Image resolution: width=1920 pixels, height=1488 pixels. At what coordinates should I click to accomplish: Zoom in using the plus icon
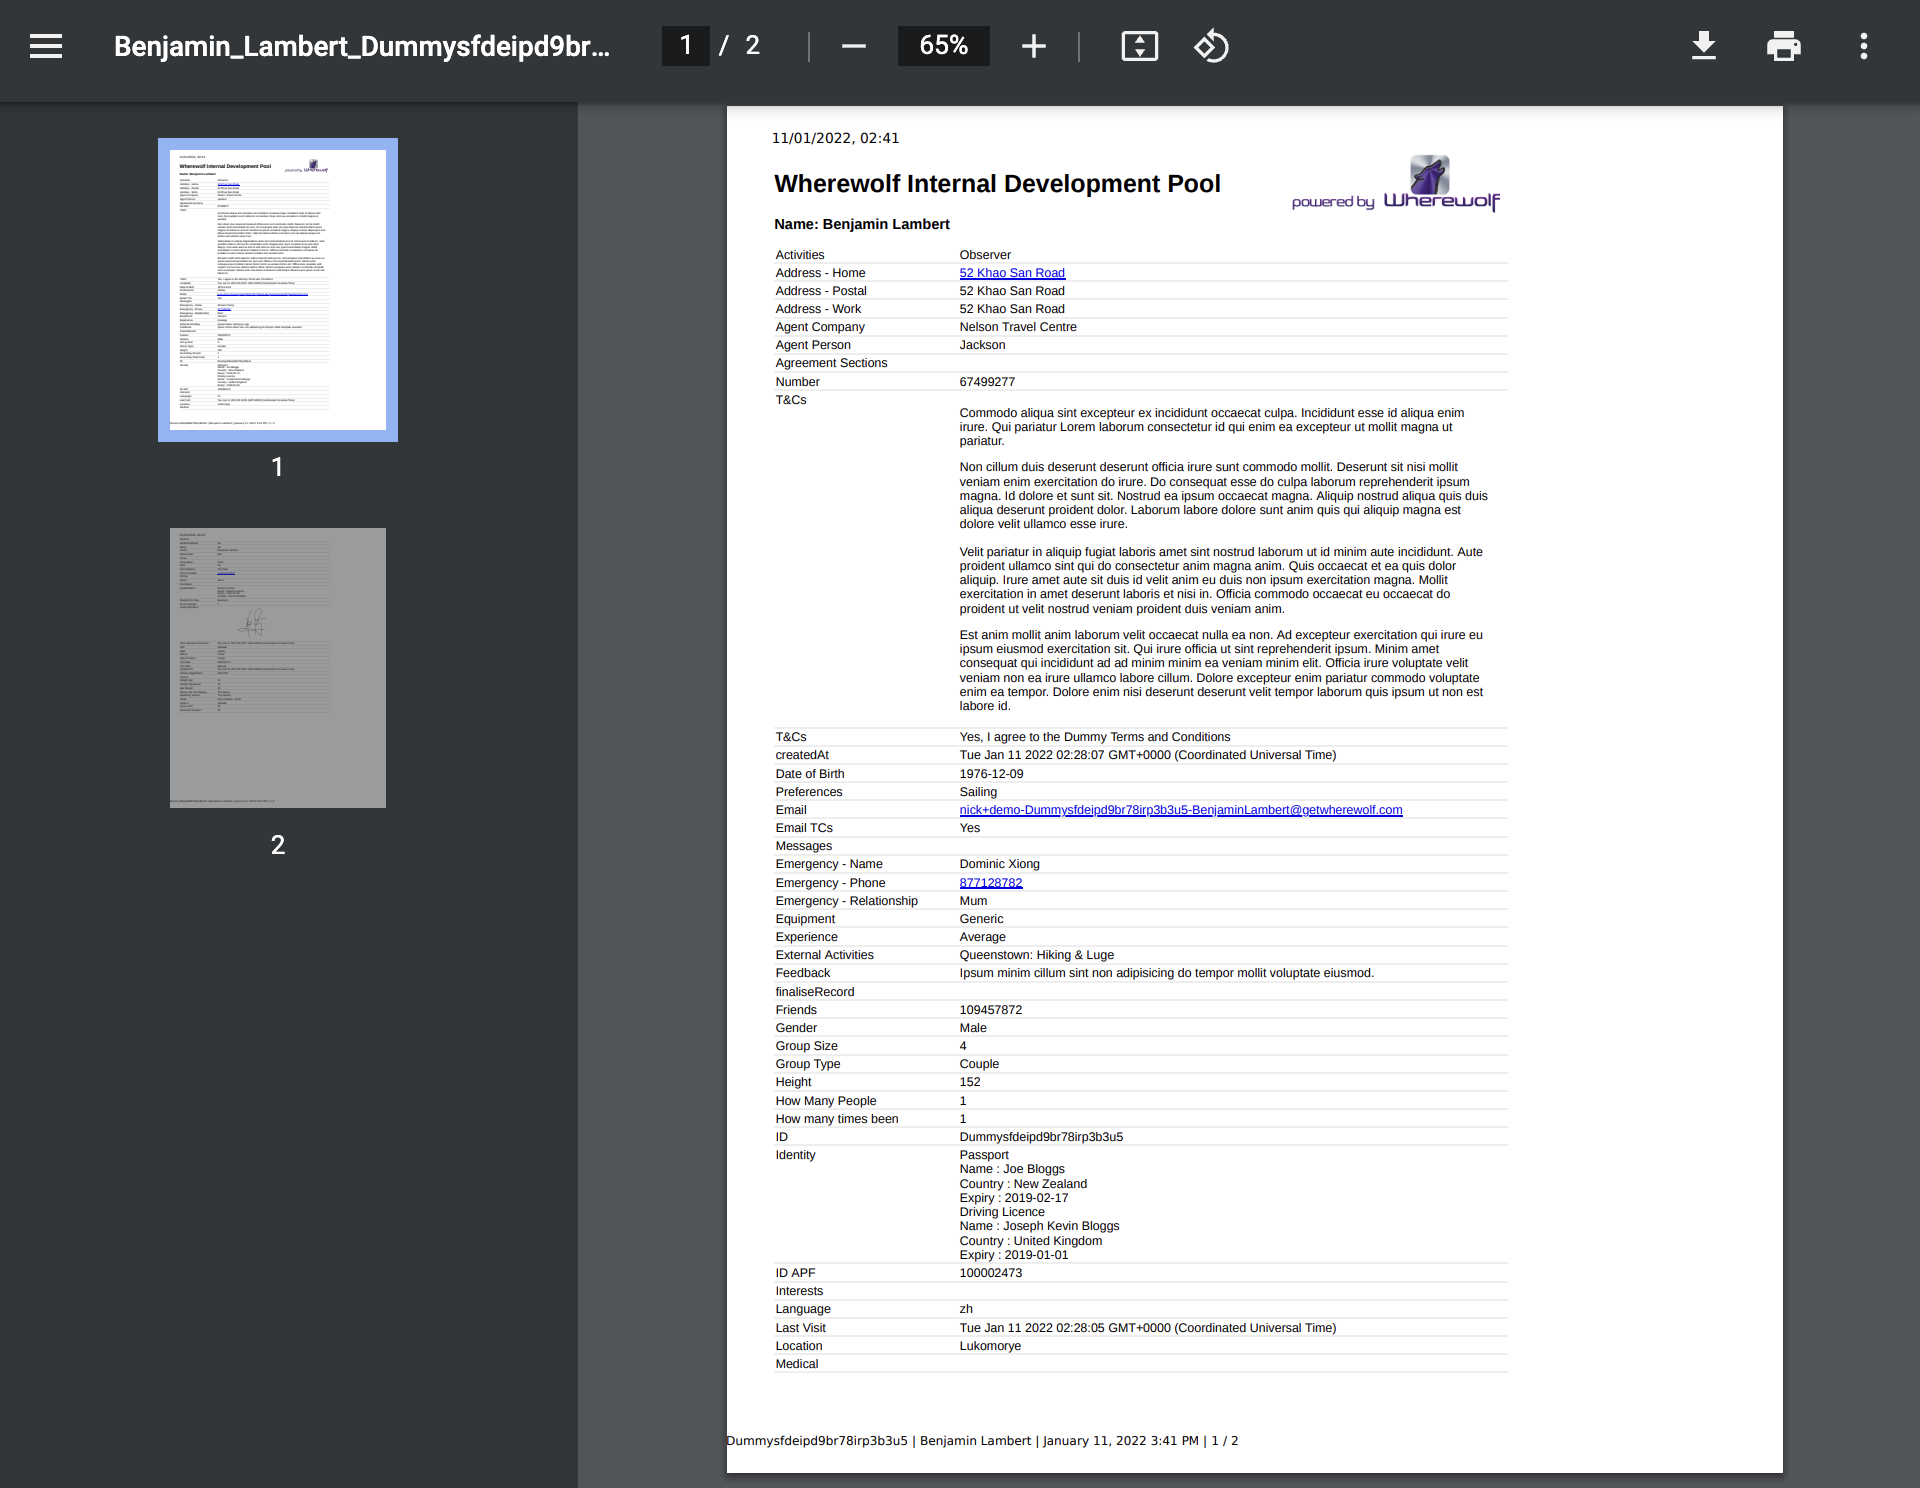coord(1033,46)
